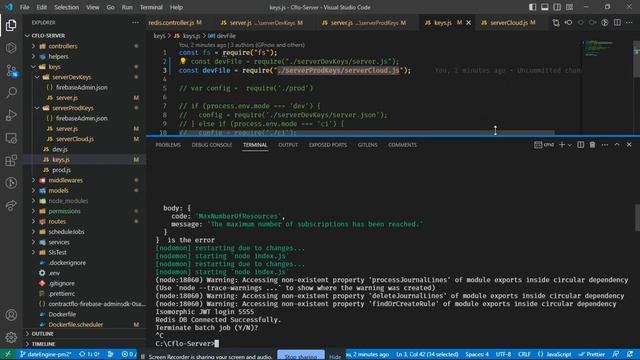Click dateEngine-pm2 branch in status bar
Screen dimensions: 640x360
tap(45, 354)
